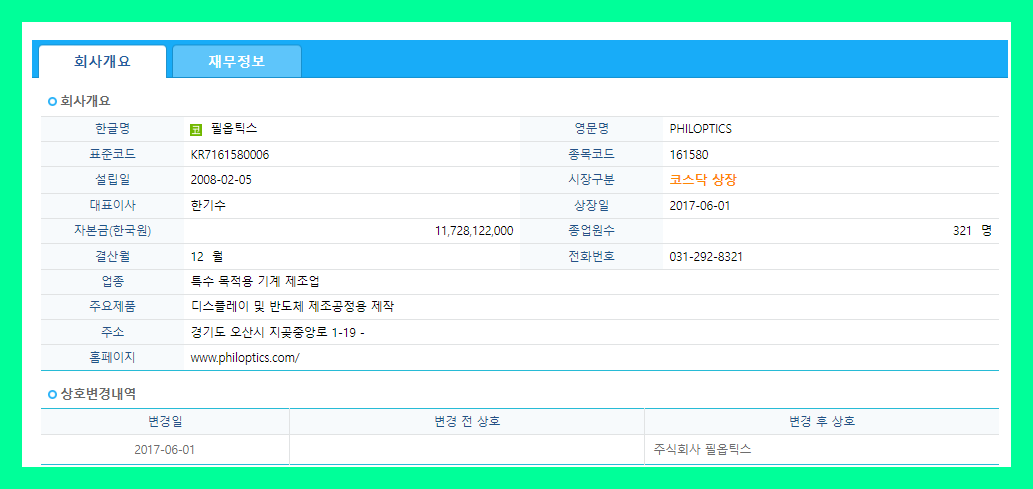Click the 대표이사 field label

point(112,205)
